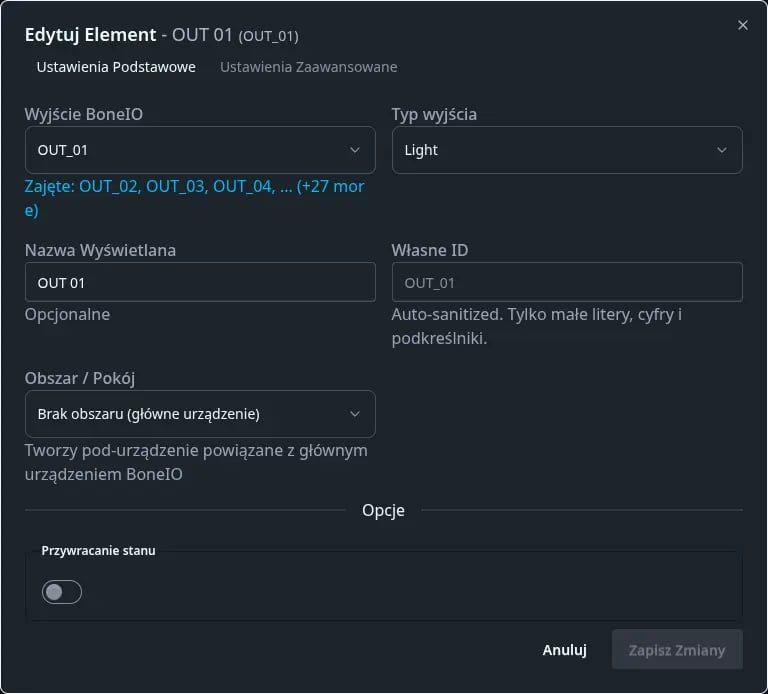Click the Przywracanie stanu label

point(98,550)
